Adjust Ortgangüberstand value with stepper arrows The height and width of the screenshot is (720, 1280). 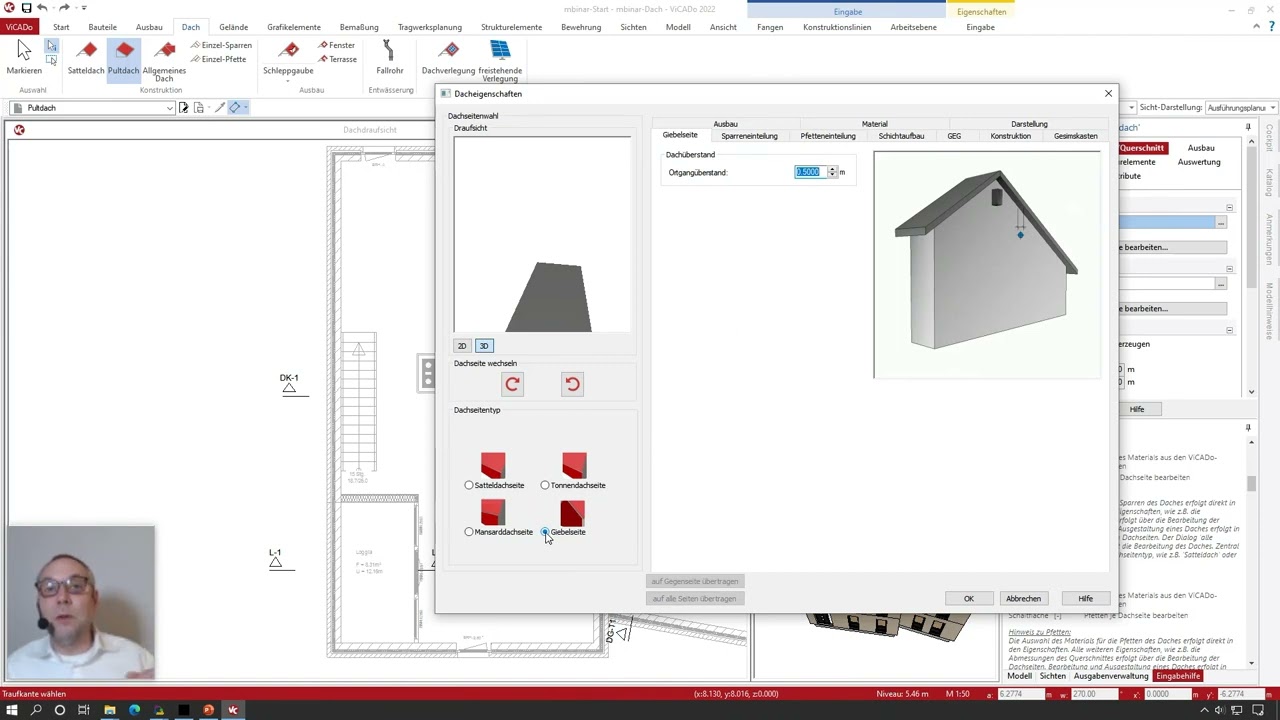(x=832, y=172)
